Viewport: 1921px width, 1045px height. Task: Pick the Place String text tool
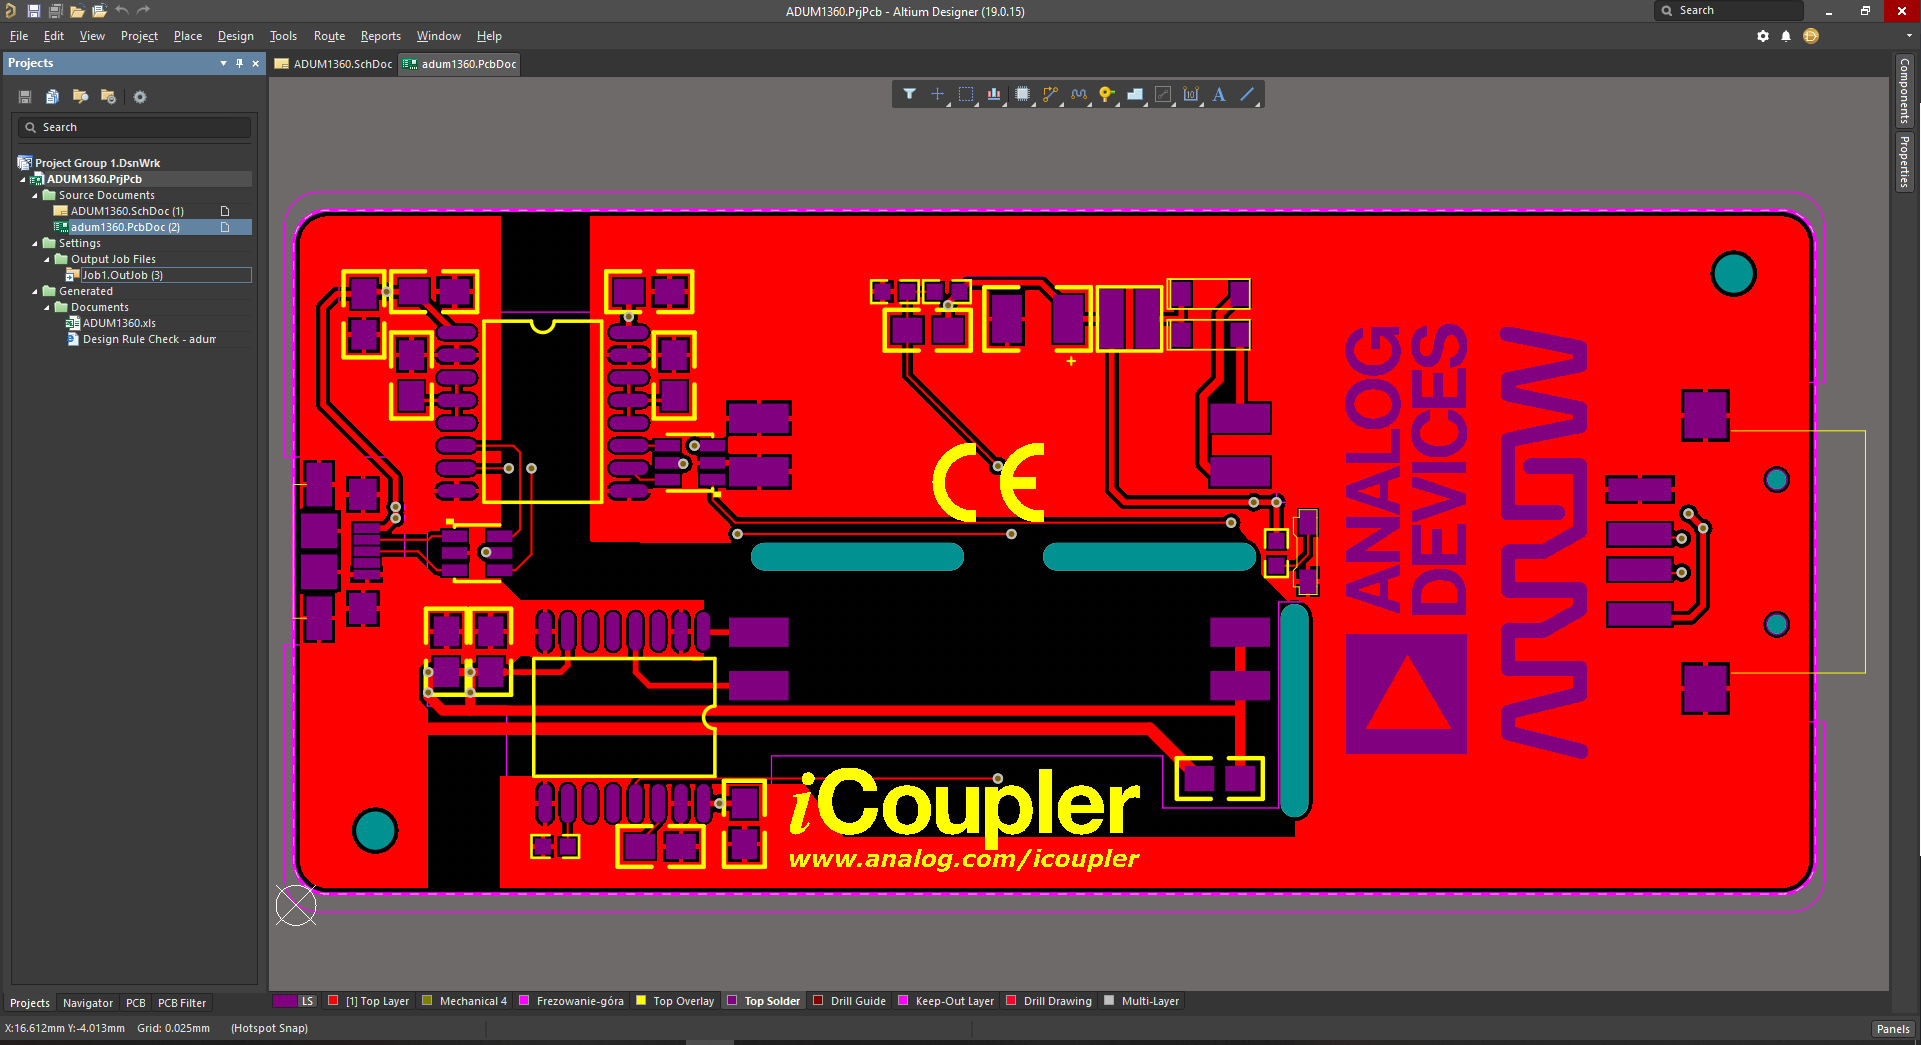[x=1219, y=94]
